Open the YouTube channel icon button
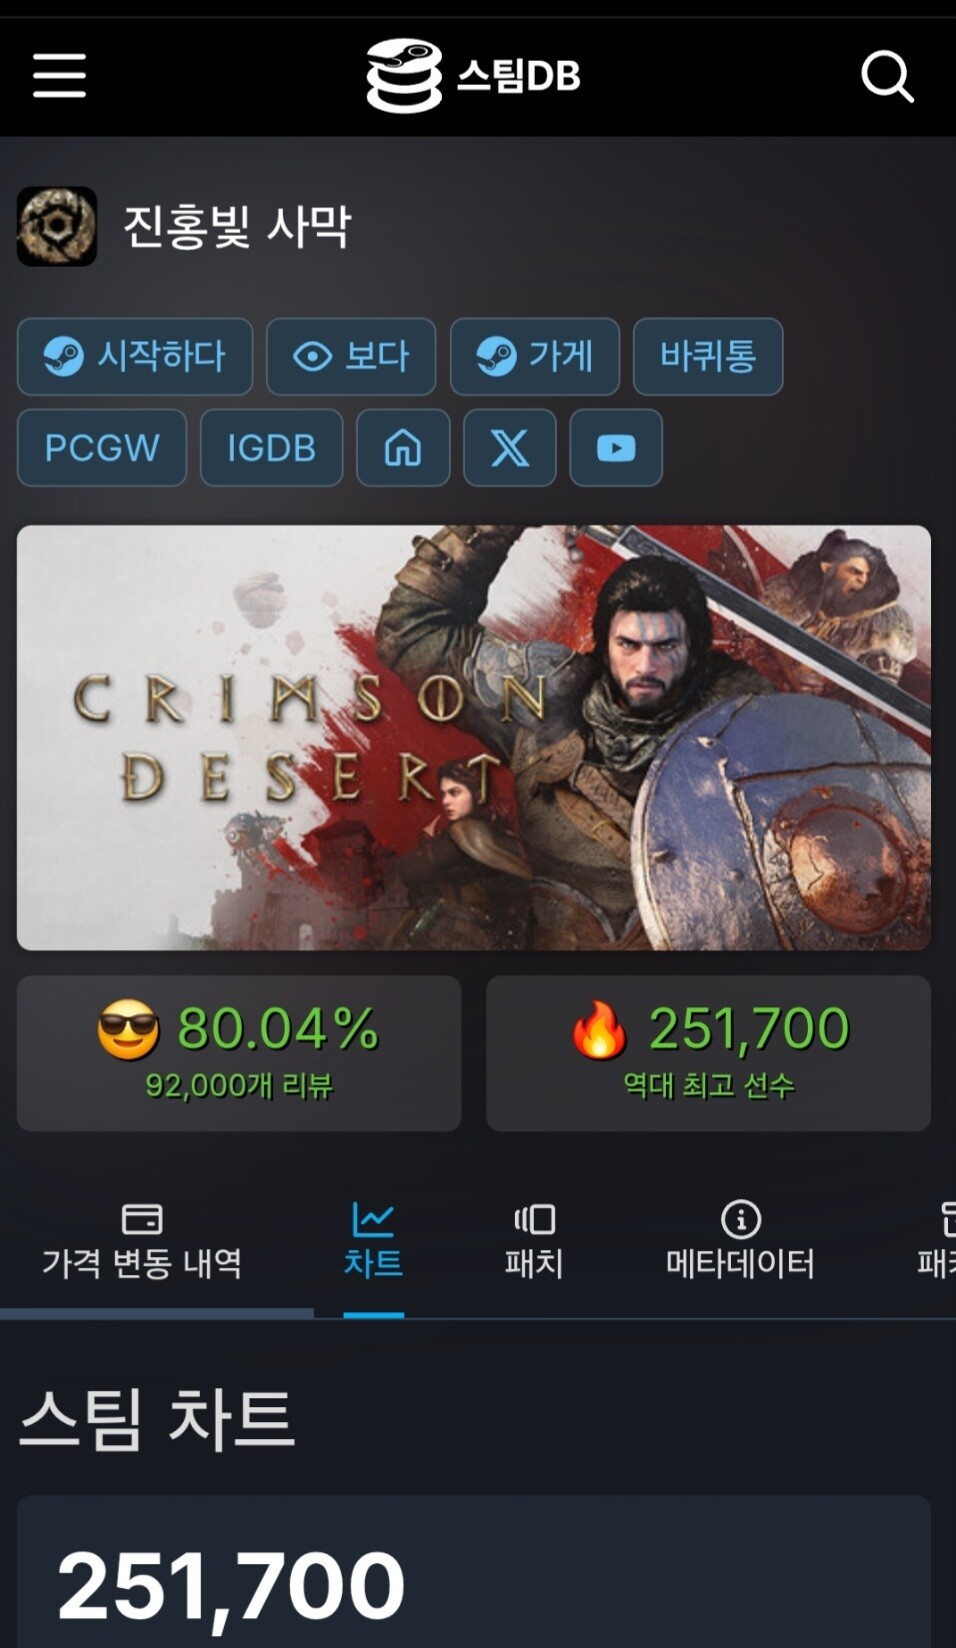Screen dimensions: 956x1648 tap(616, 448)
